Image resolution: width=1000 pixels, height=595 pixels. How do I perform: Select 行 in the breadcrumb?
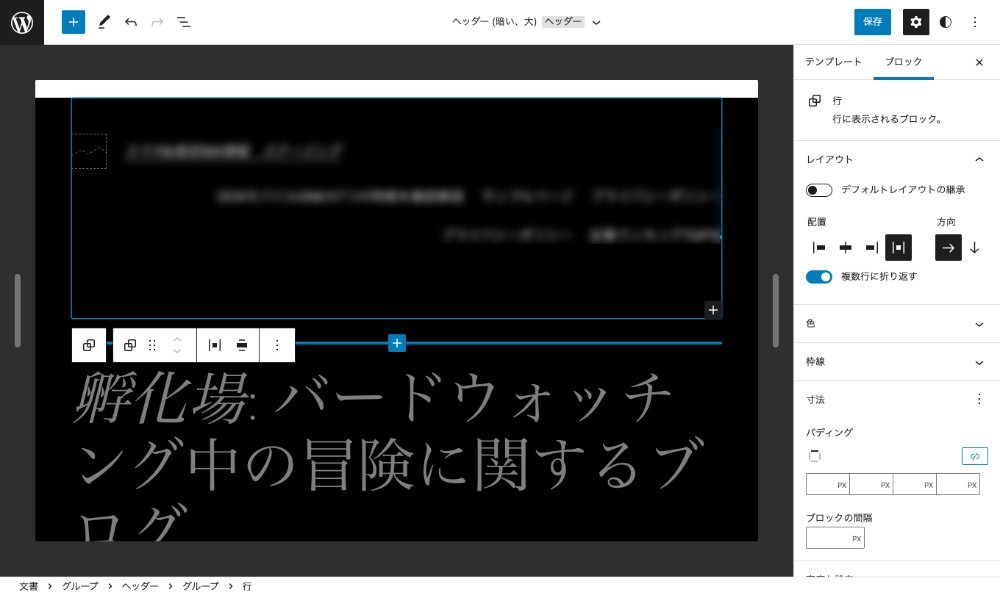[x=247, y=586]
